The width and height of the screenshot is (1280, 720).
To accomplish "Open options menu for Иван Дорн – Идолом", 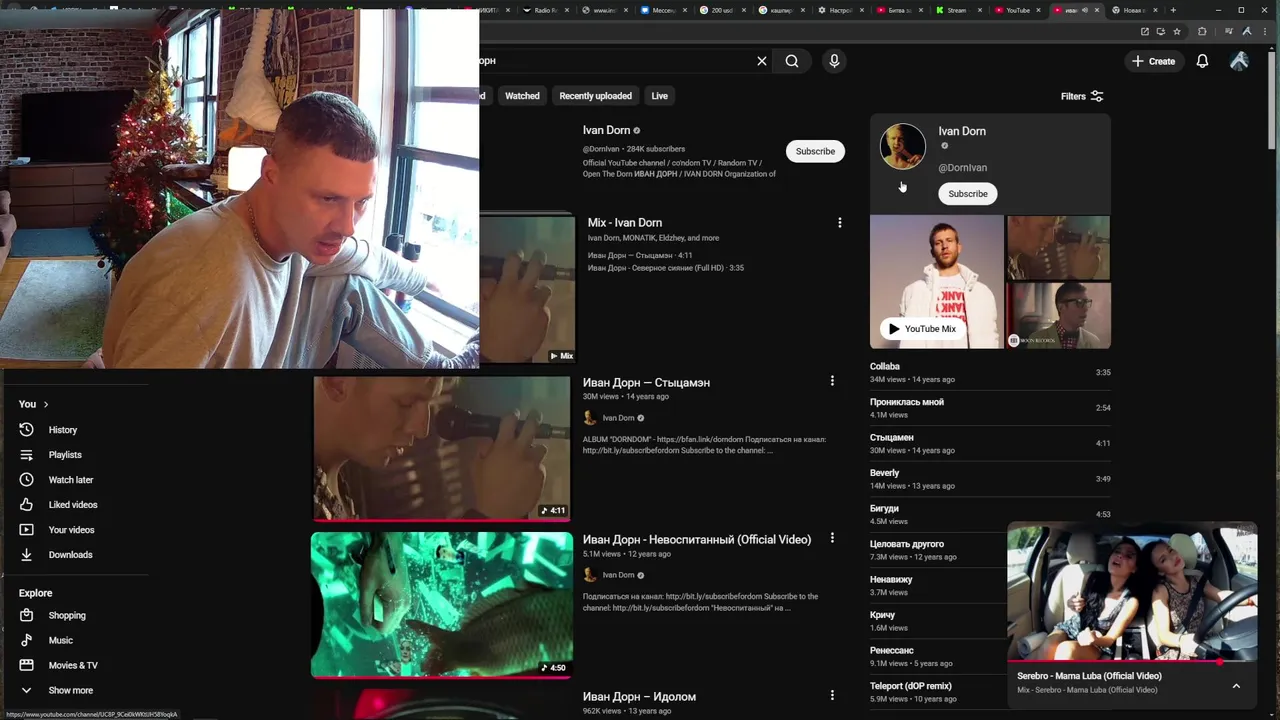I will pyautogui.click(x=832, y=695).
